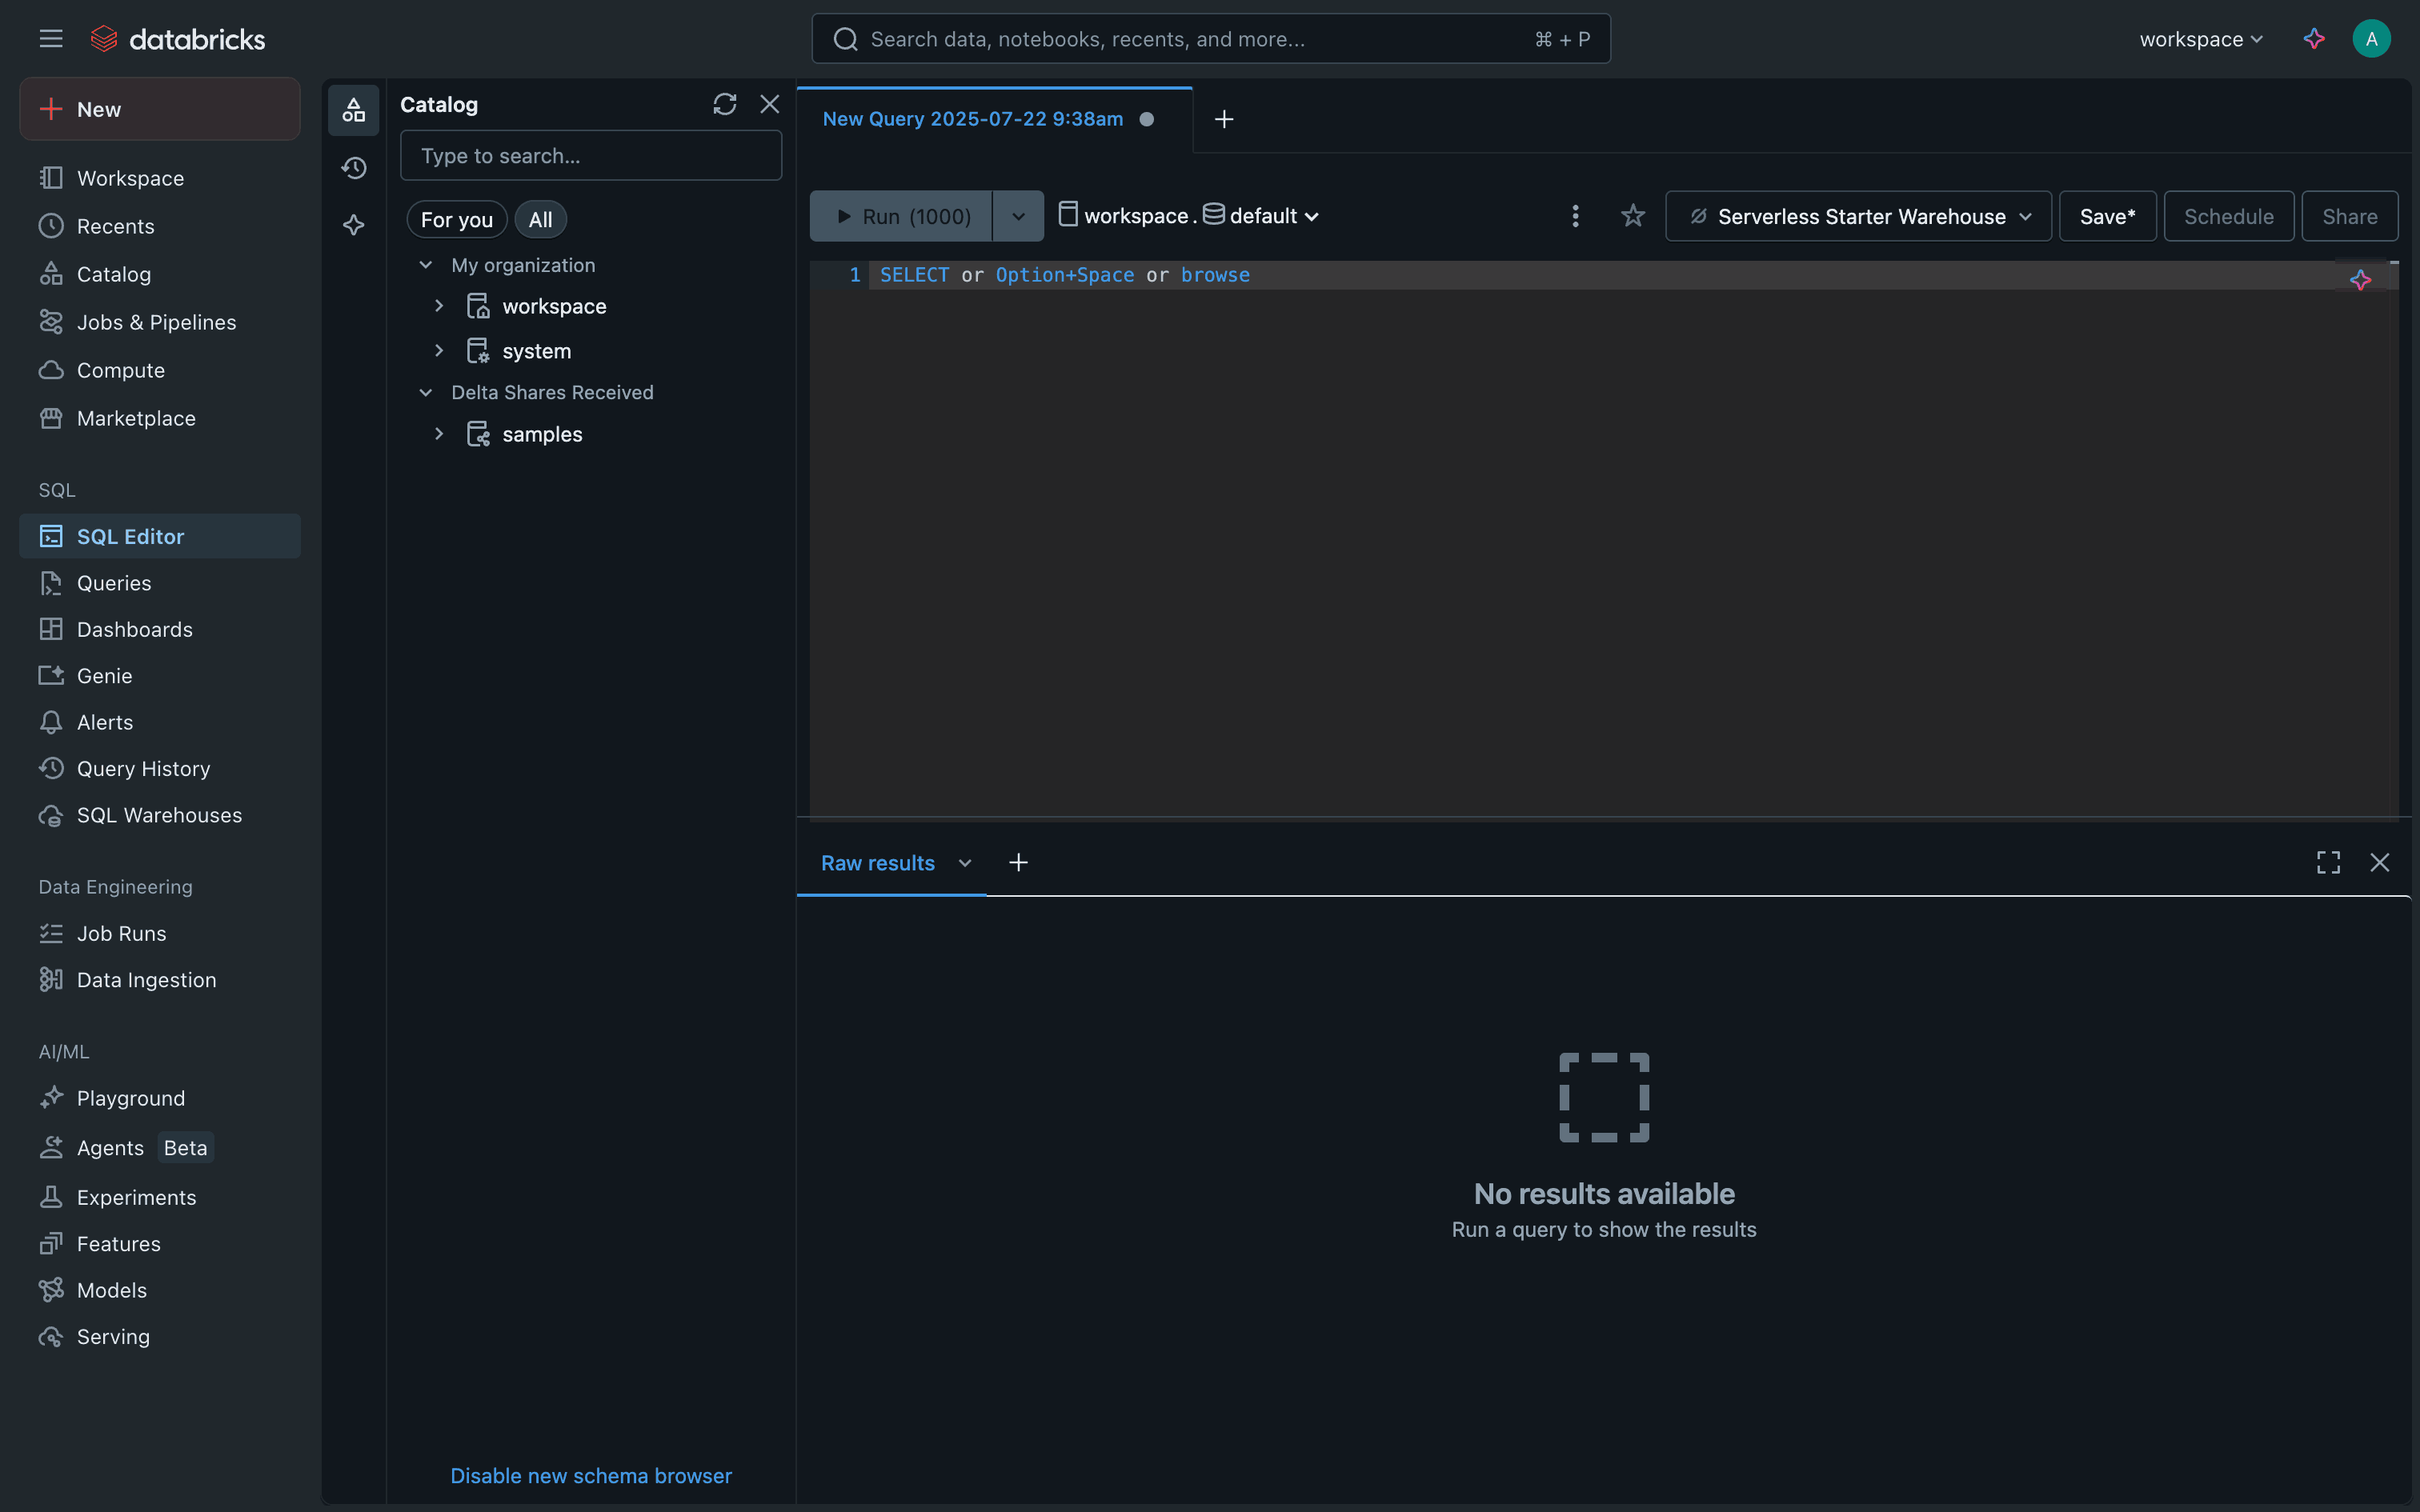Open the query options kebab menu
The image size is (2420, 1512).
coord(1575,215)
